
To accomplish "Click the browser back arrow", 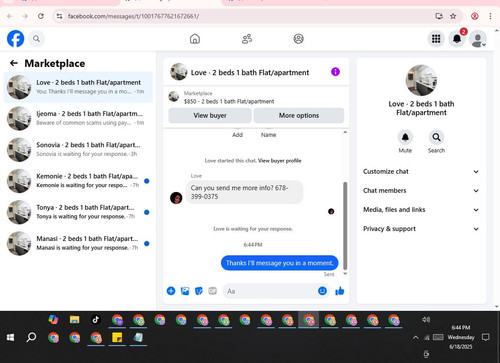I will pyautogui.click(x=10, y=16).
